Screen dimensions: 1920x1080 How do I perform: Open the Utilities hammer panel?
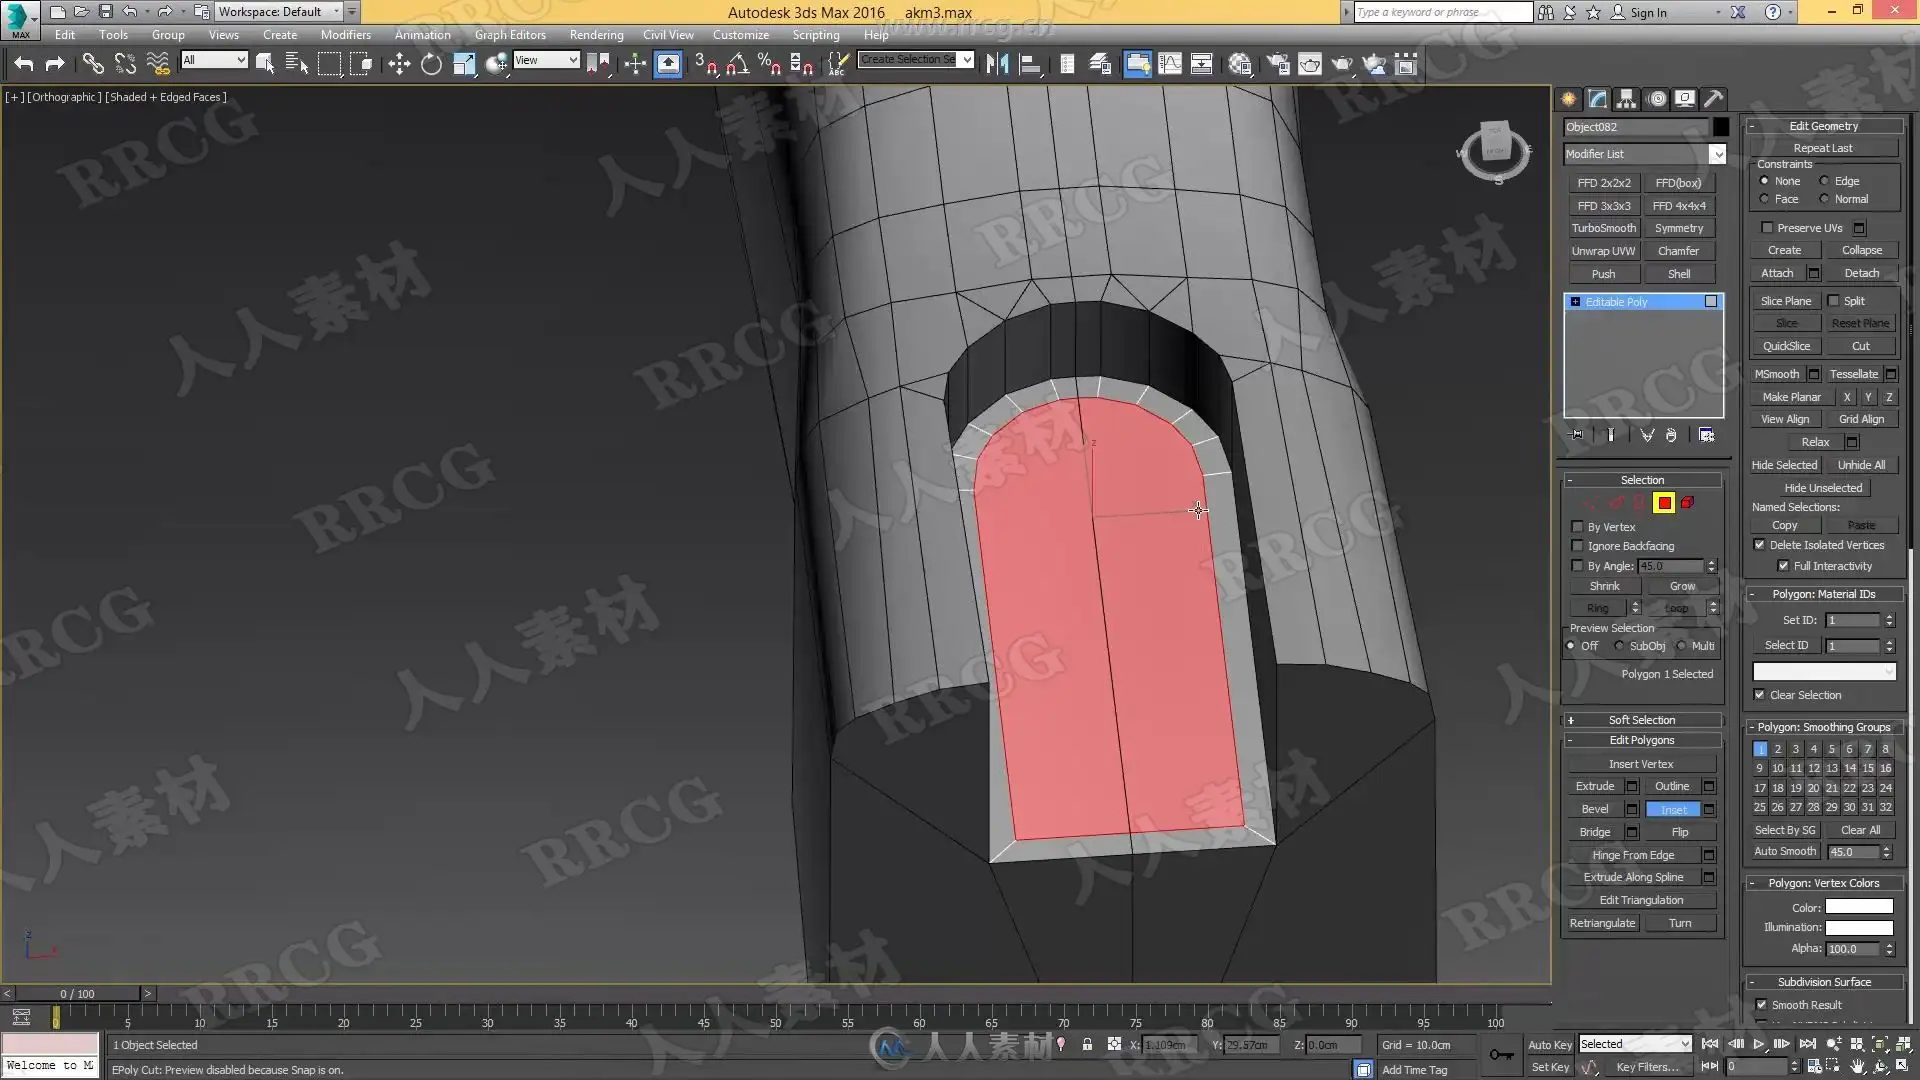point(1714,99)
